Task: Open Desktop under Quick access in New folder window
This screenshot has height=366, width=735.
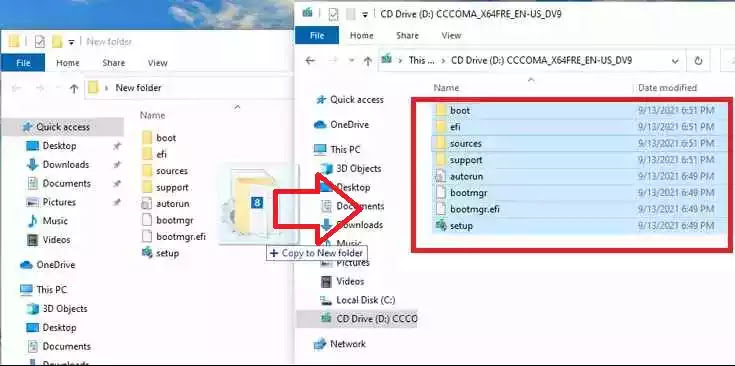Action: click(x=59, y=146)
